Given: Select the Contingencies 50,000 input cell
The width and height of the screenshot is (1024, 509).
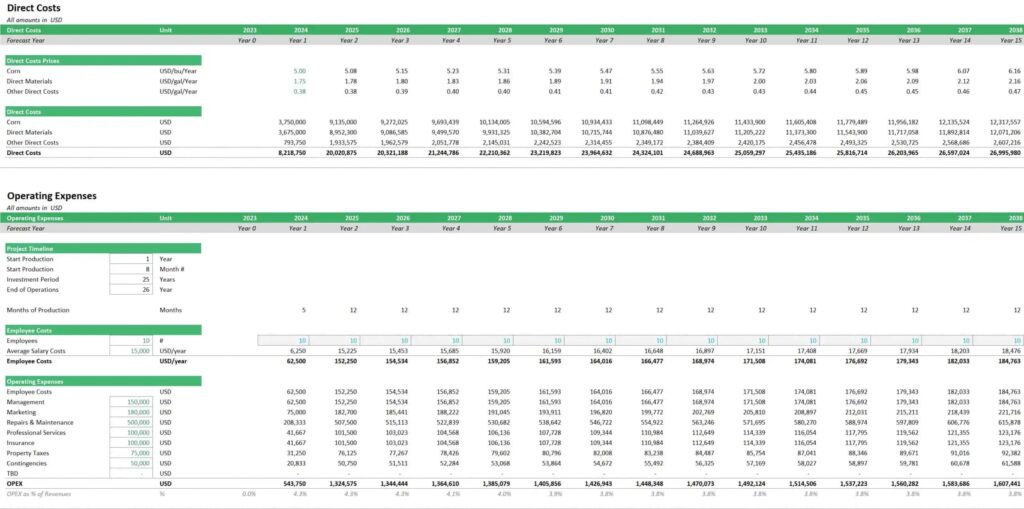Looking at the screenshot, I should coord(131,463).
